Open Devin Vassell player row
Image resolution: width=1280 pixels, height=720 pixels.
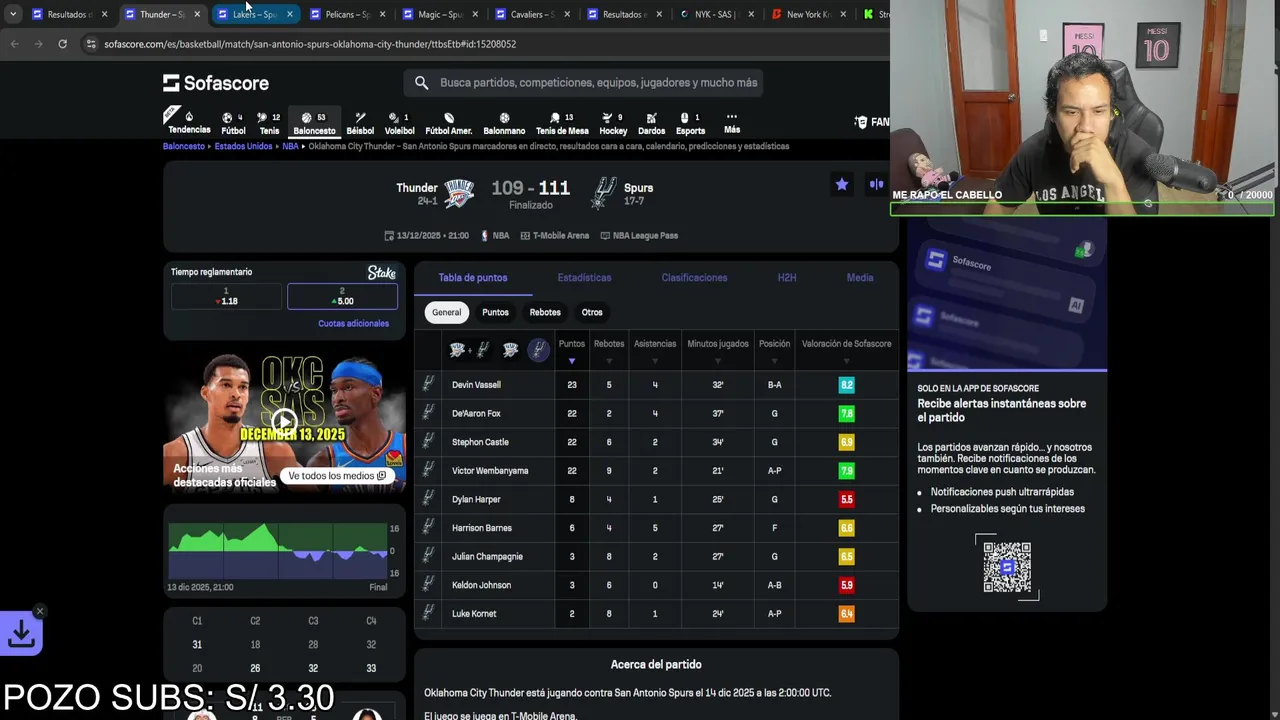[656, 385]
